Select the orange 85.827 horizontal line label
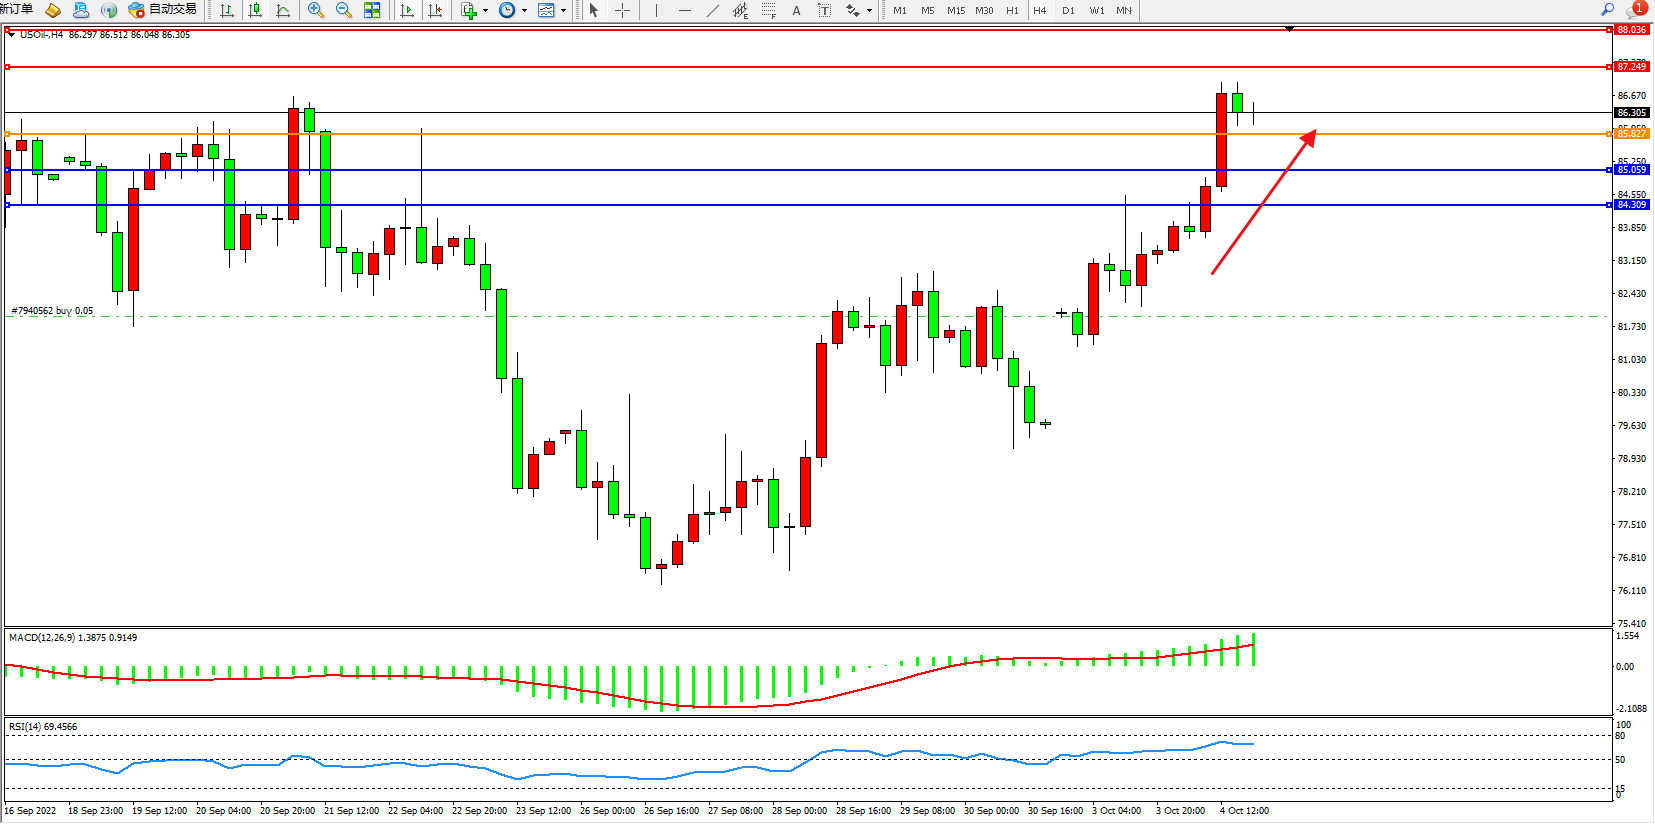This screenshot has height=824, width=1655. [1631, 134]
